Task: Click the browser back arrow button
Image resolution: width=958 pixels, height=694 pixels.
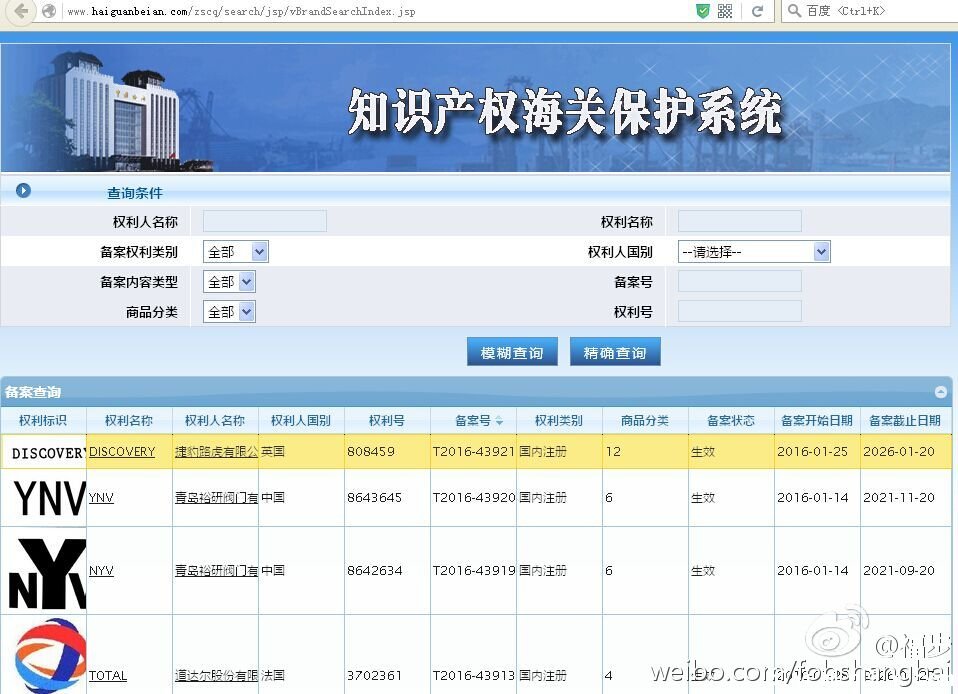Action: pos(22,11)
